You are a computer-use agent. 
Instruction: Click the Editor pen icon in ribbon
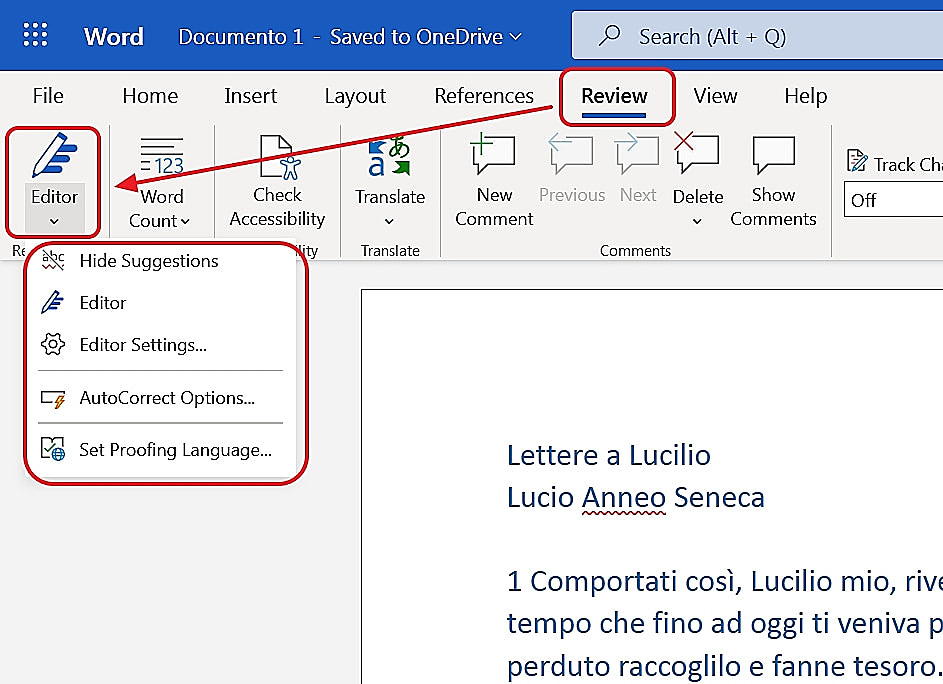(x=54, y=155)
